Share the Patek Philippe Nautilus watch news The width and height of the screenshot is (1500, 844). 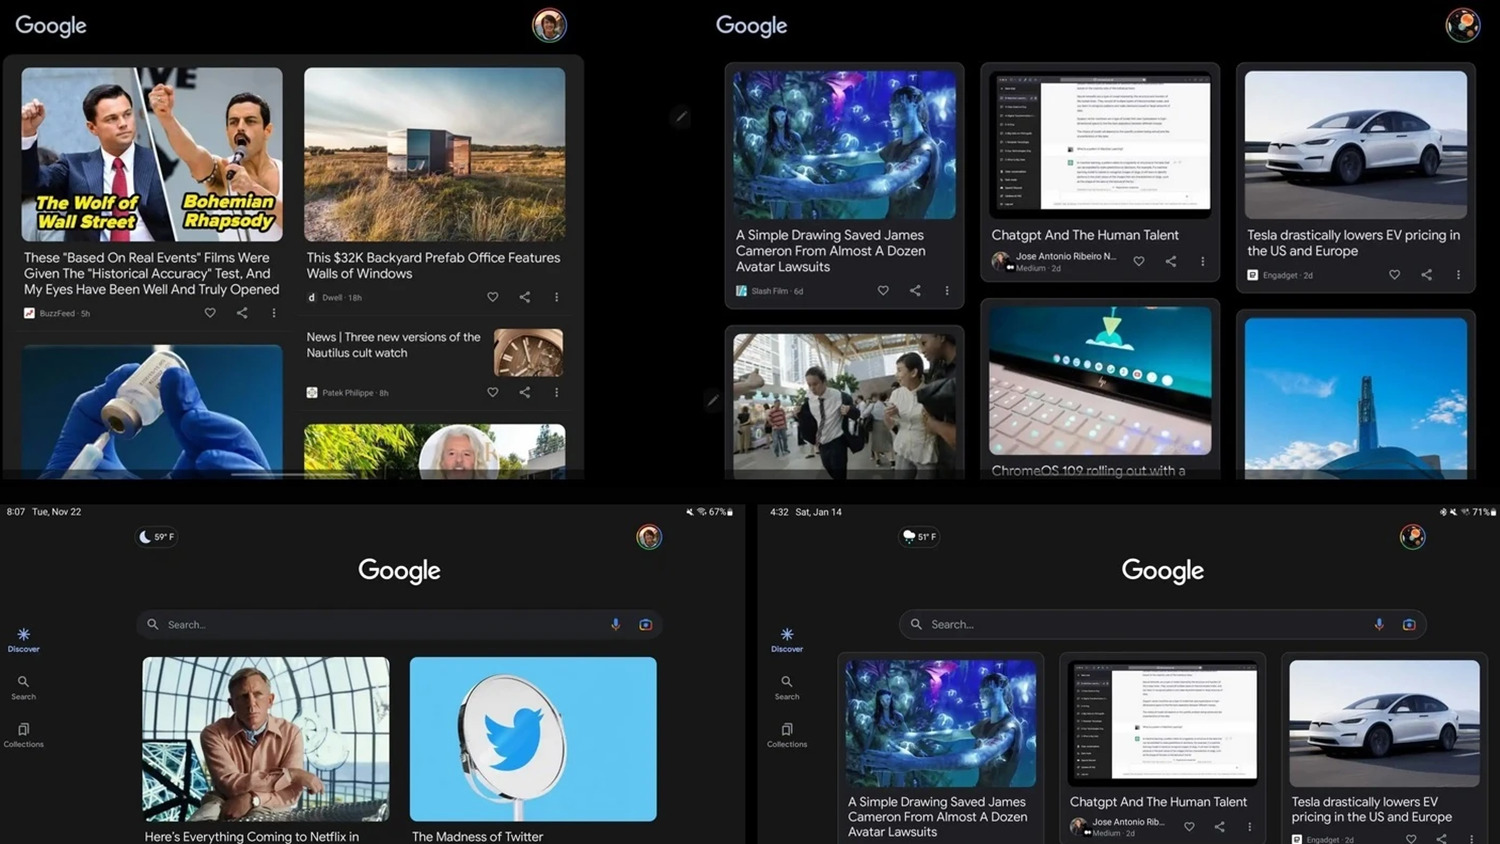tap(525, 393)
